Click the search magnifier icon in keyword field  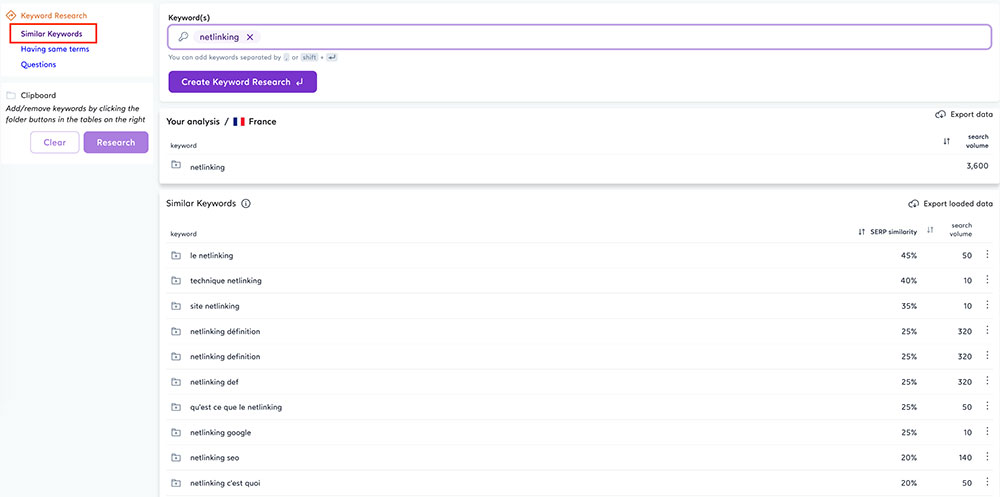point(182,37)
